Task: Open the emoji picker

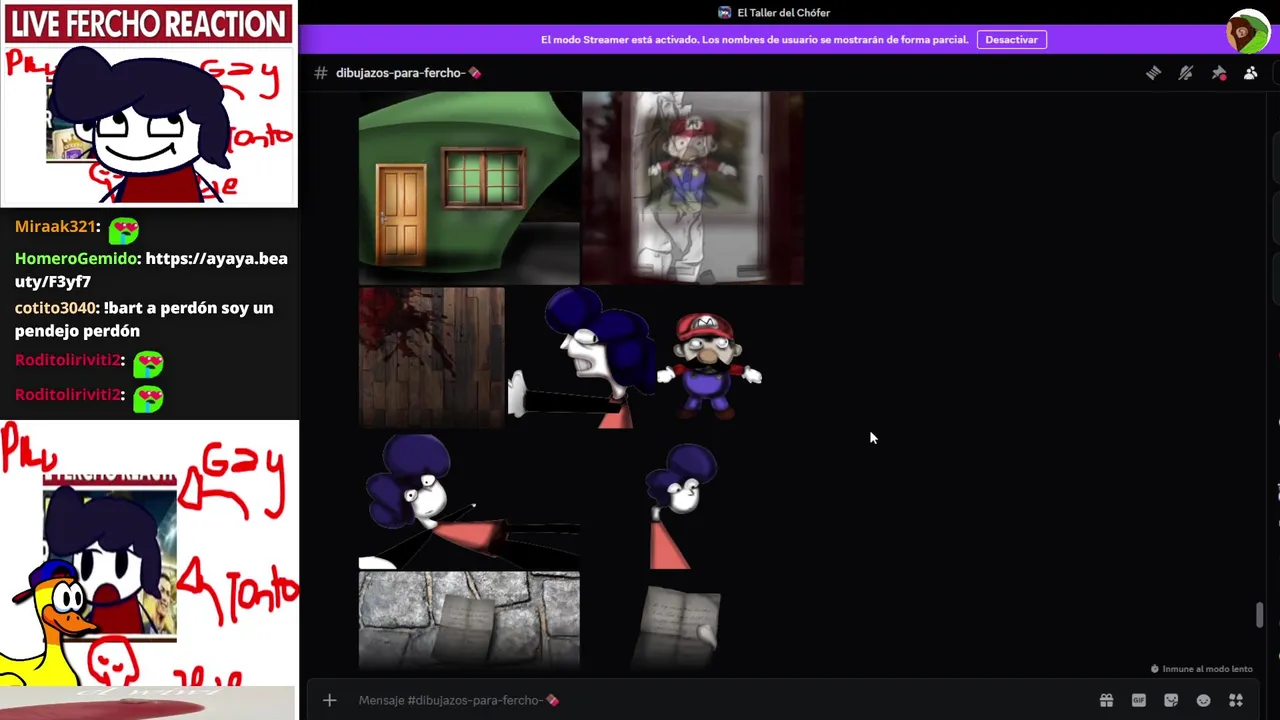Action: [x=1203, y=700]
